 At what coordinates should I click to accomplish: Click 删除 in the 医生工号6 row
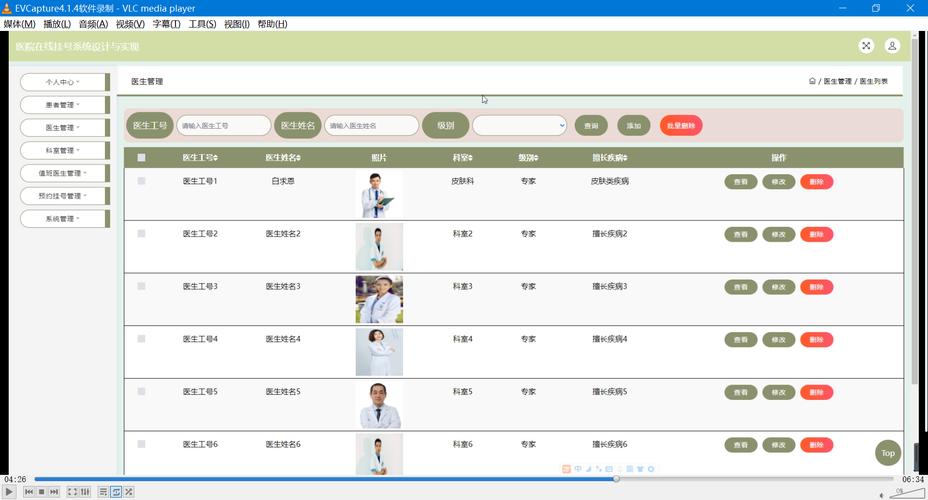817,445
